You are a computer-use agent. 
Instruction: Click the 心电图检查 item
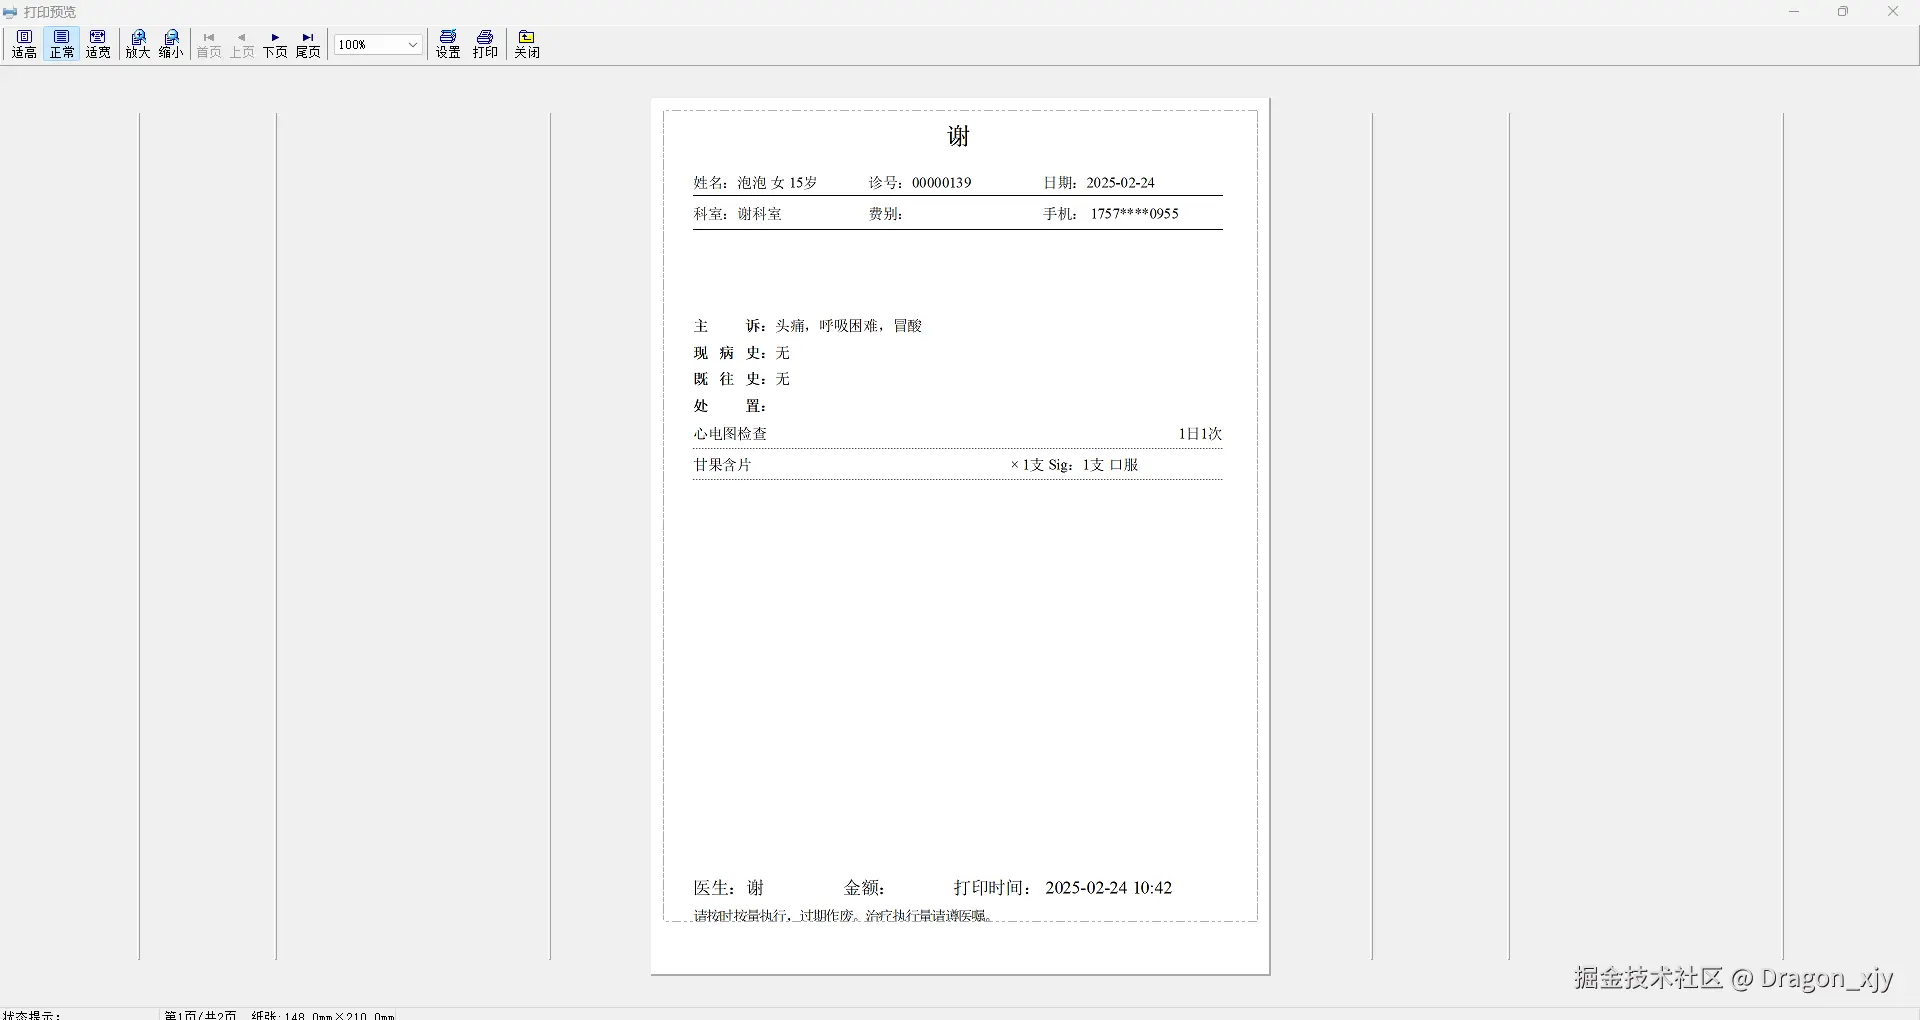point(731,434)
